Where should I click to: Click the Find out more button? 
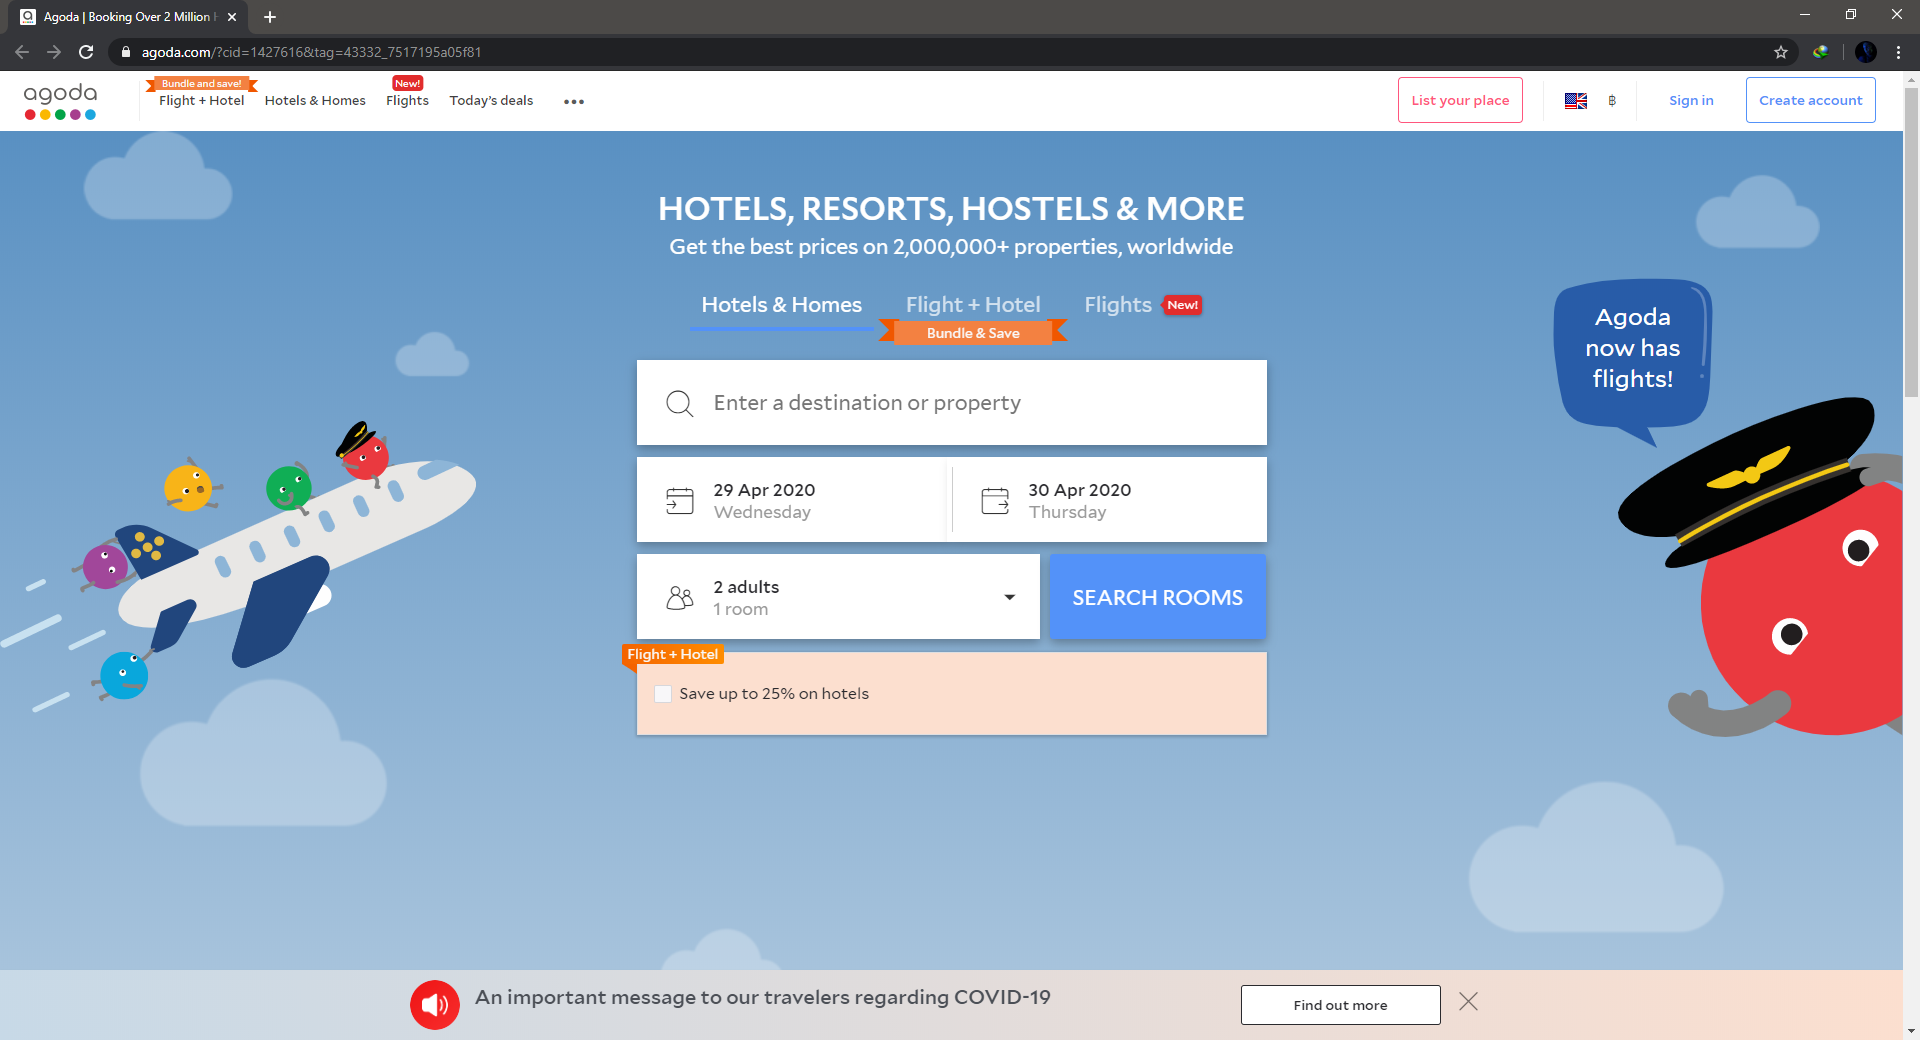click(x=1340, y=1005)
